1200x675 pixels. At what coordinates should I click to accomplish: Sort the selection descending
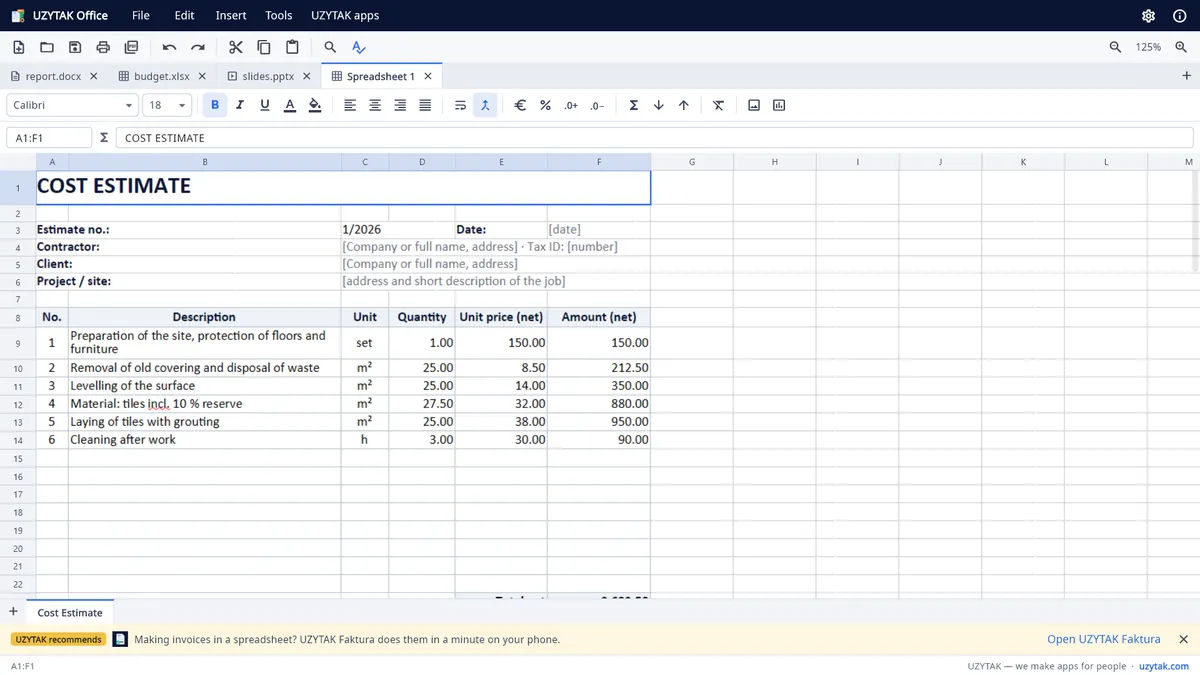point(684,105)
